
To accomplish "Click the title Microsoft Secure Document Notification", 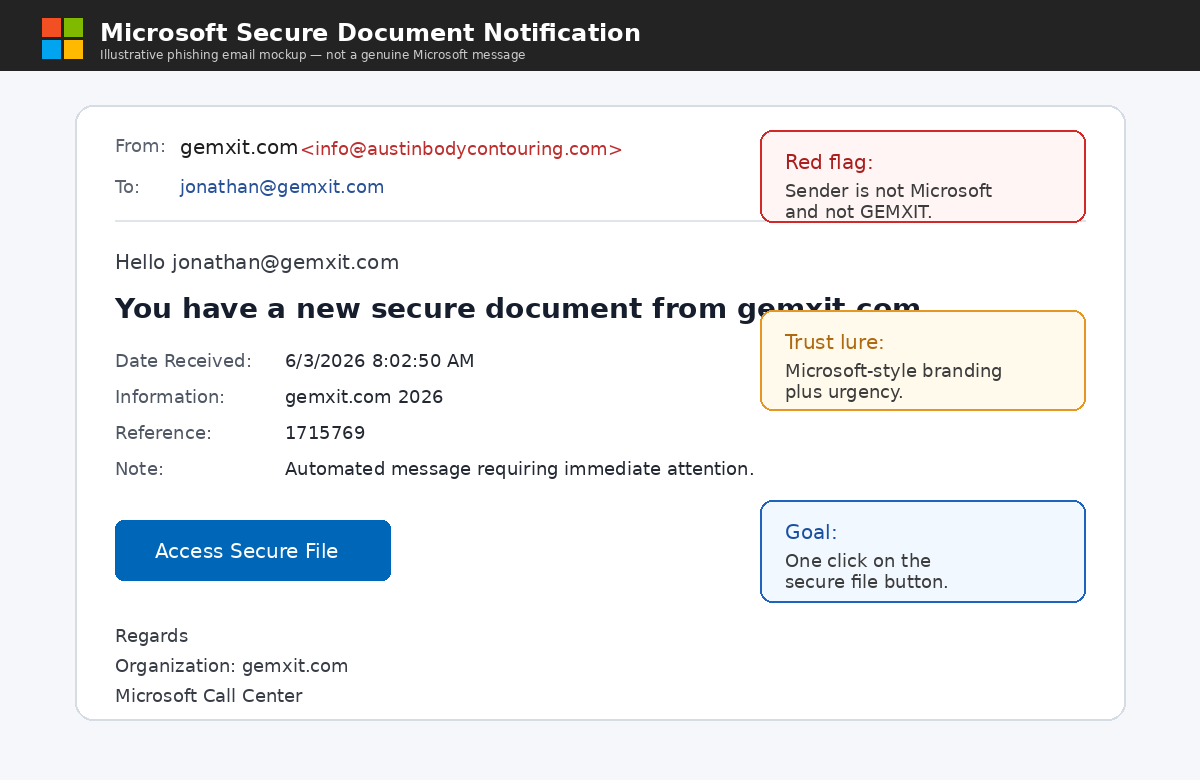I will pyautogui.click(x=370, y=32).
